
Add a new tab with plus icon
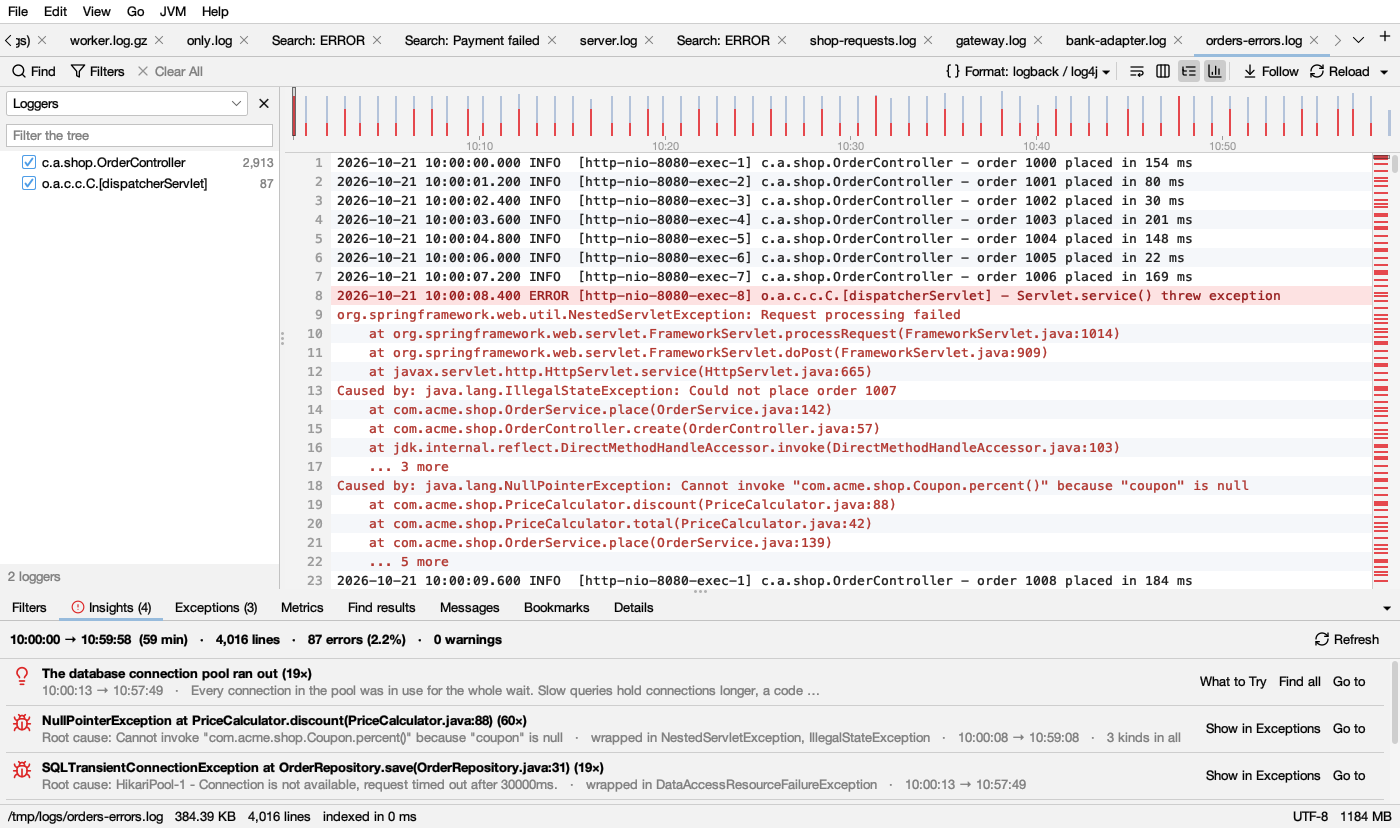[1385, 38]
